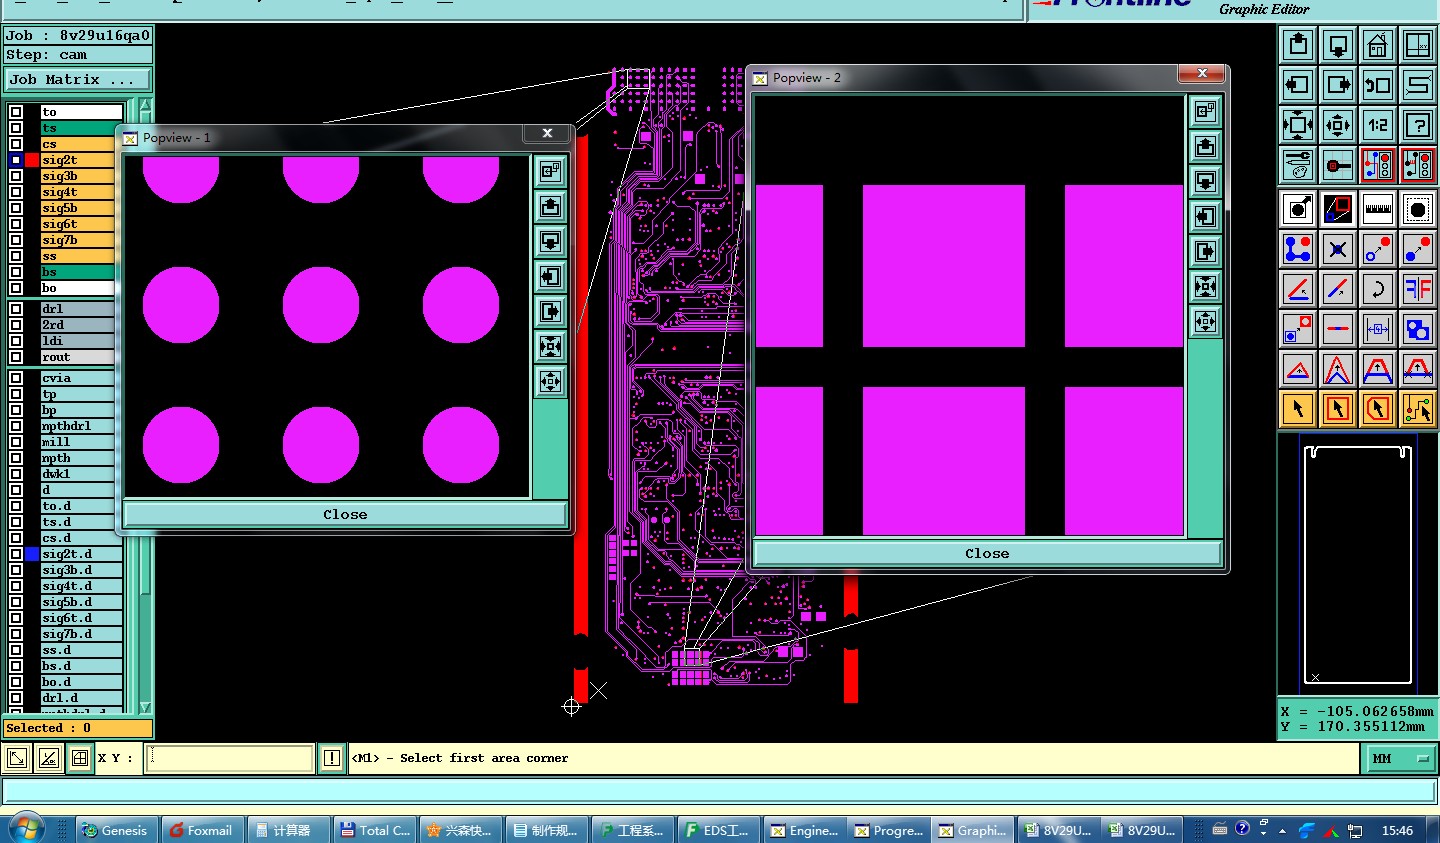Select layer sig4t in the layer list
This screenshot has width=1440, height=843.
click(80, 192)
